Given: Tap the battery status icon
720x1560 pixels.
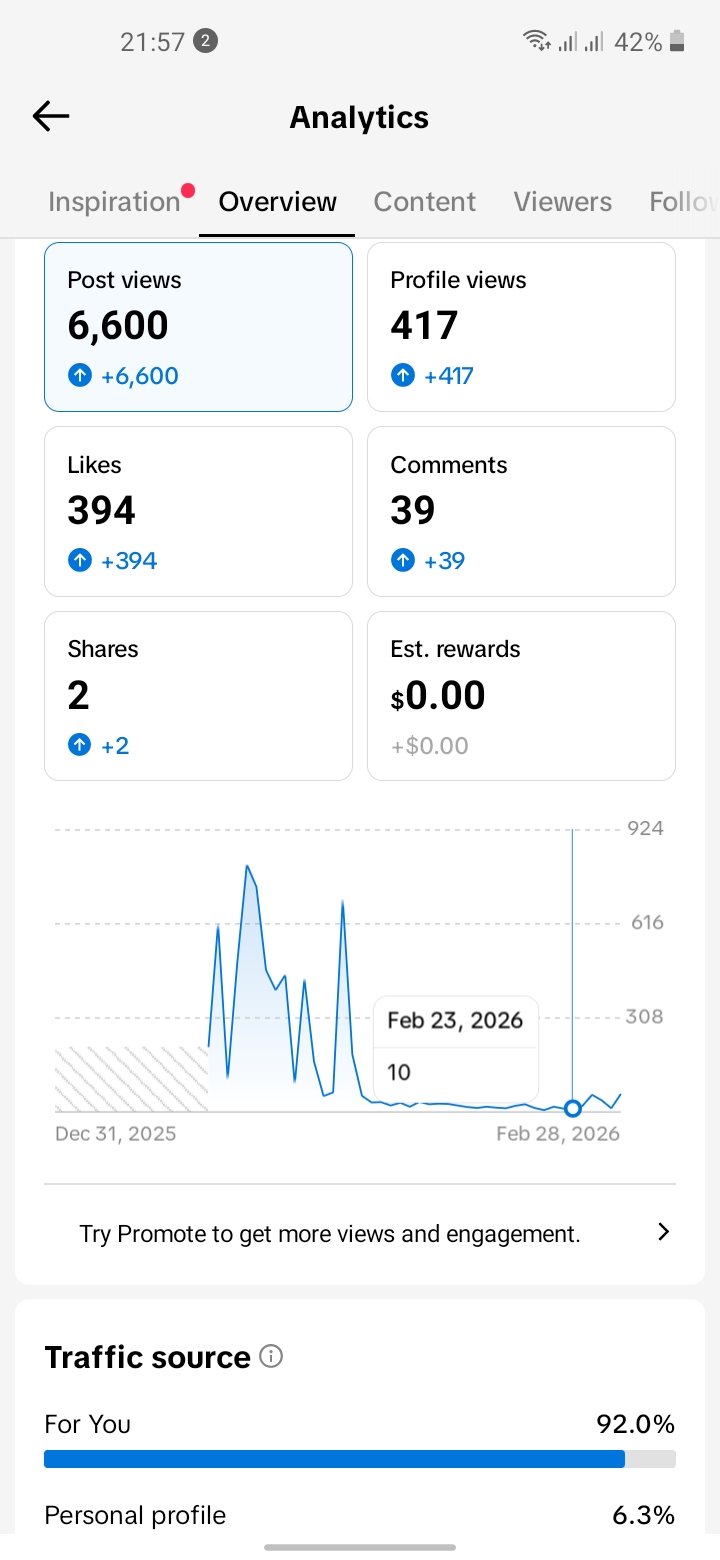Looking at the screenshot, I should 678,41.
